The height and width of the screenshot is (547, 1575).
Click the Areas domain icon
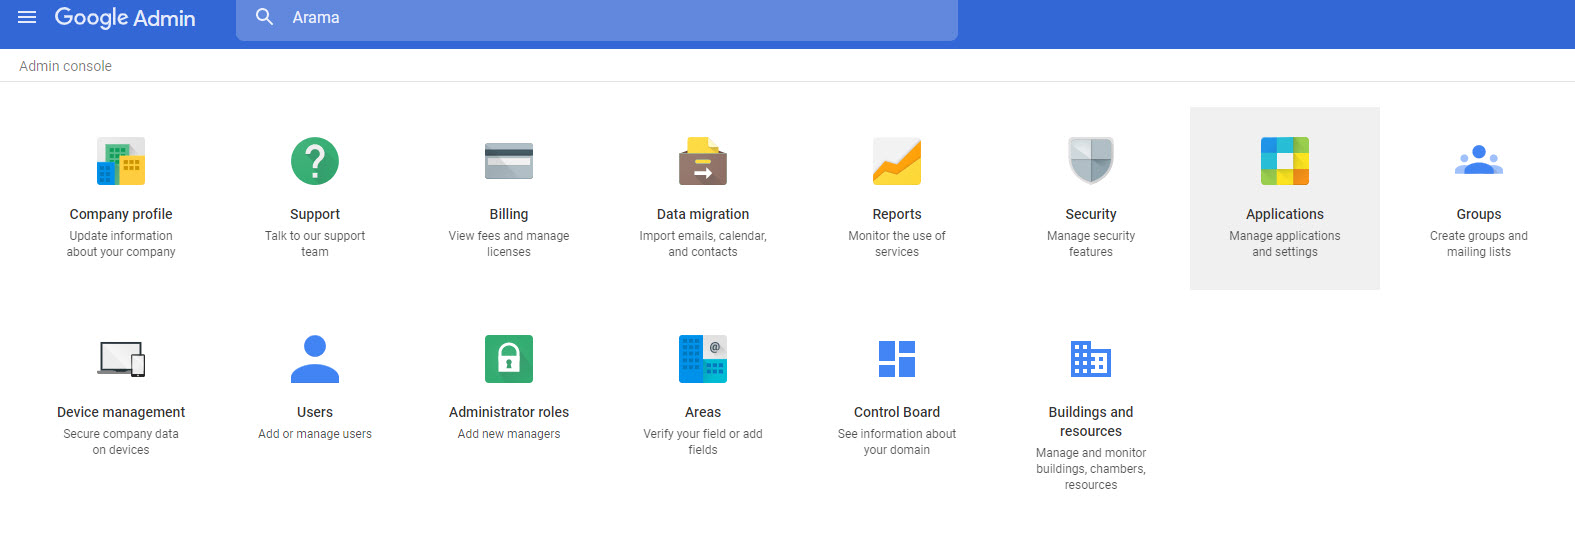[703, 359]
